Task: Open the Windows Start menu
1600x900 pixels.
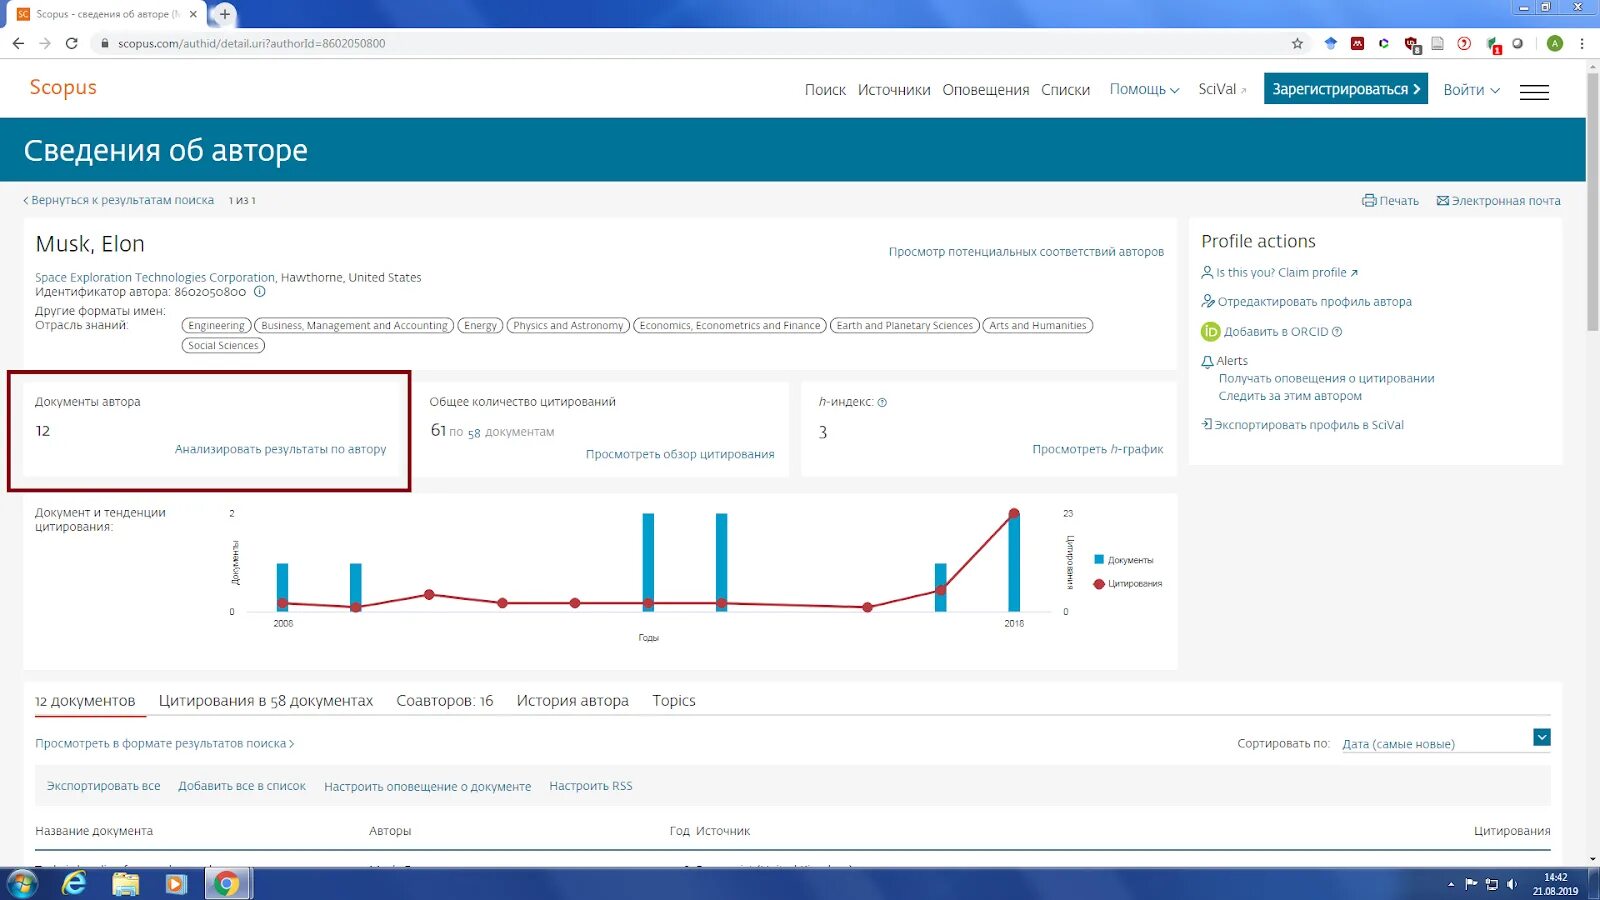Action: pyautogui.click(x=22, y=884)
